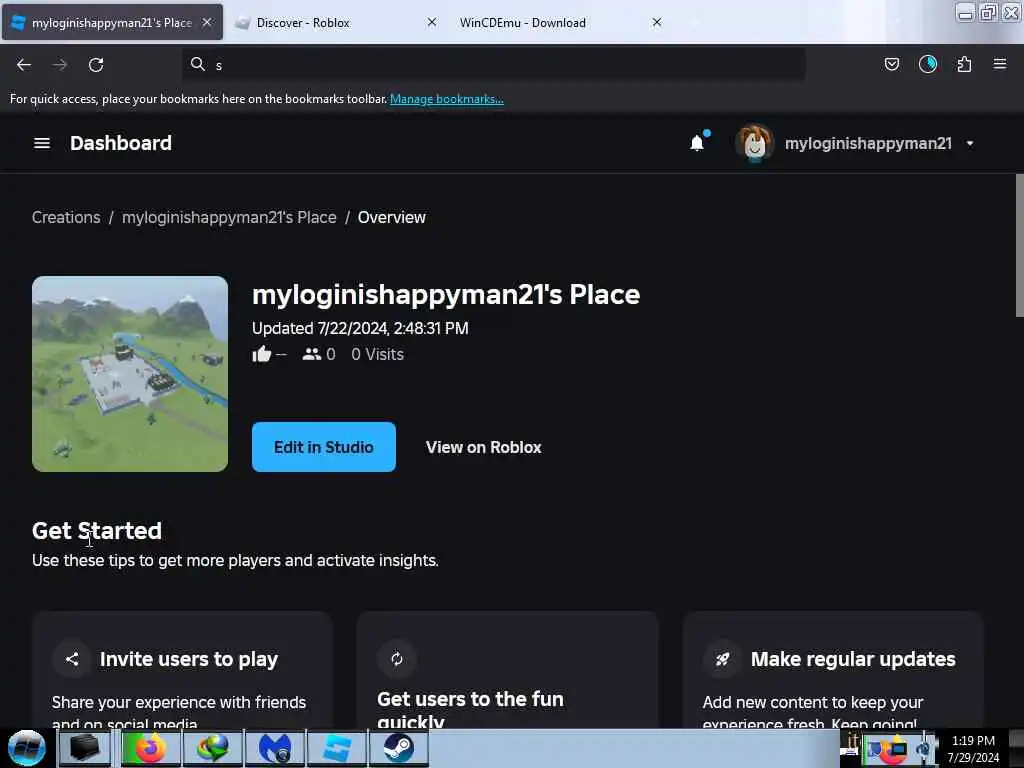Viewport: 1024px width, 768px height.
Task: Open the Dashboard hamburger menu
Action: [42, 143]
